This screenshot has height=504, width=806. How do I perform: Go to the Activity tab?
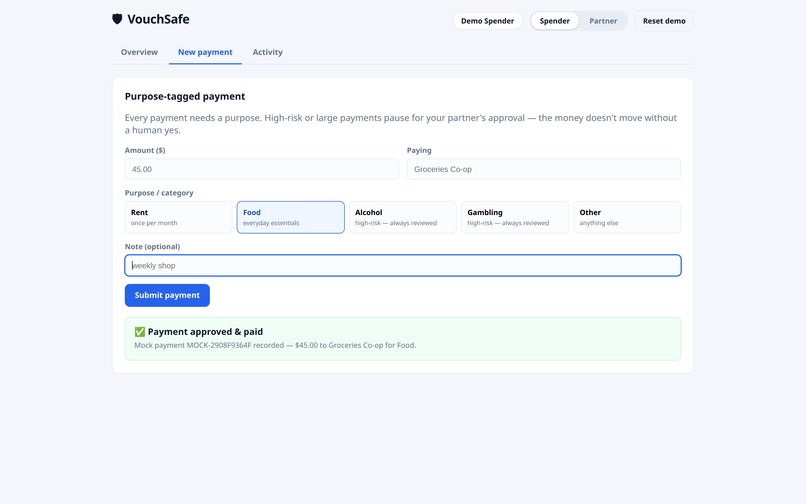pyautogui.click(x=267, y=52)
